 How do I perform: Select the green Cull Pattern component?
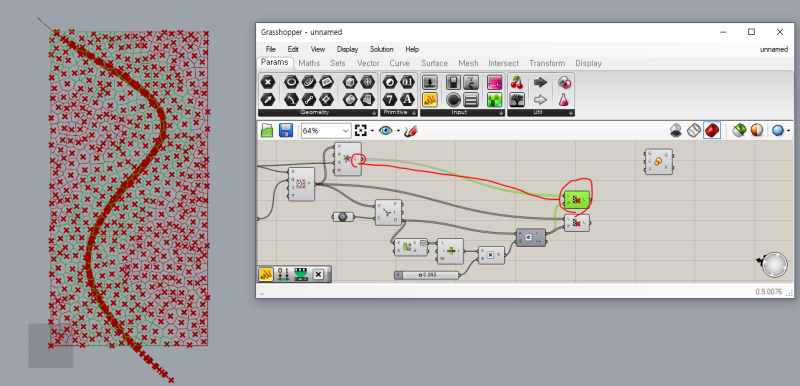coord(577,199)
